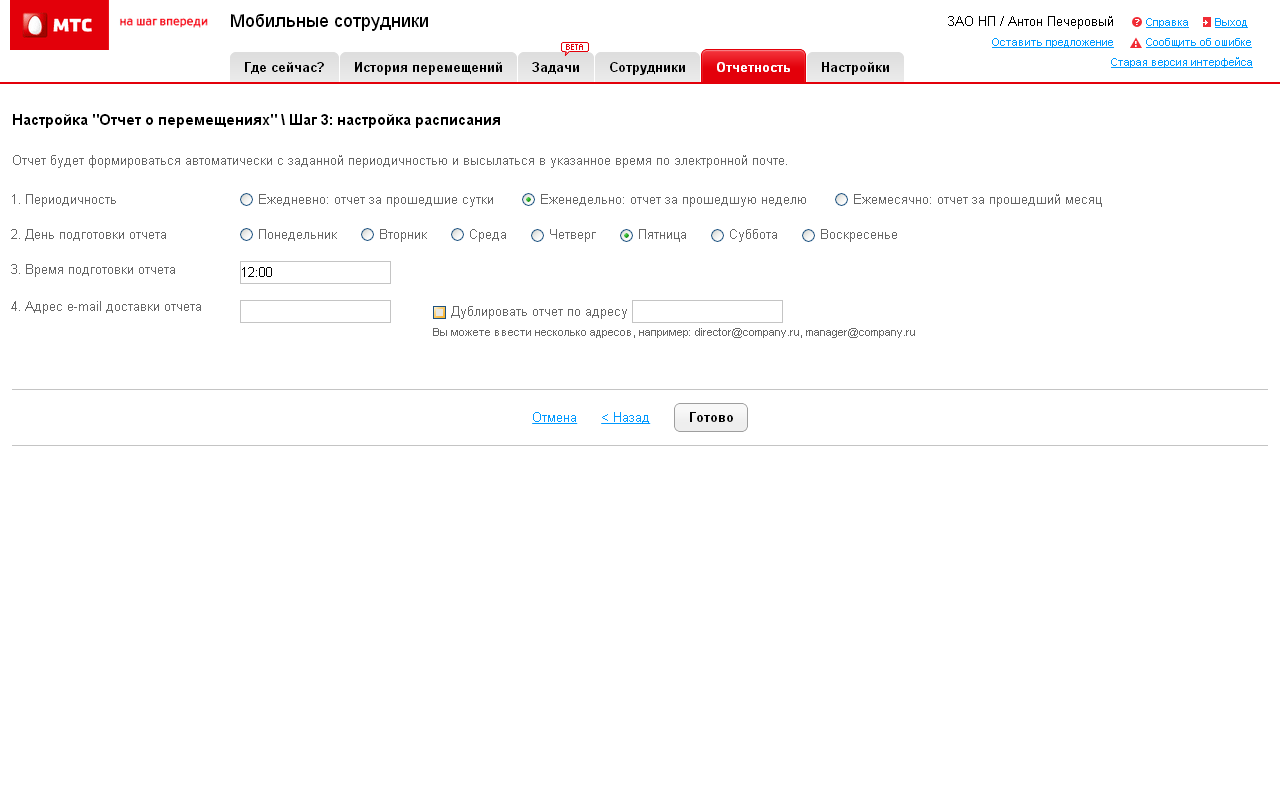Choose Воскресенье as report day
This screenshot has height=800, width=1280.
click(x=809, y=235)
